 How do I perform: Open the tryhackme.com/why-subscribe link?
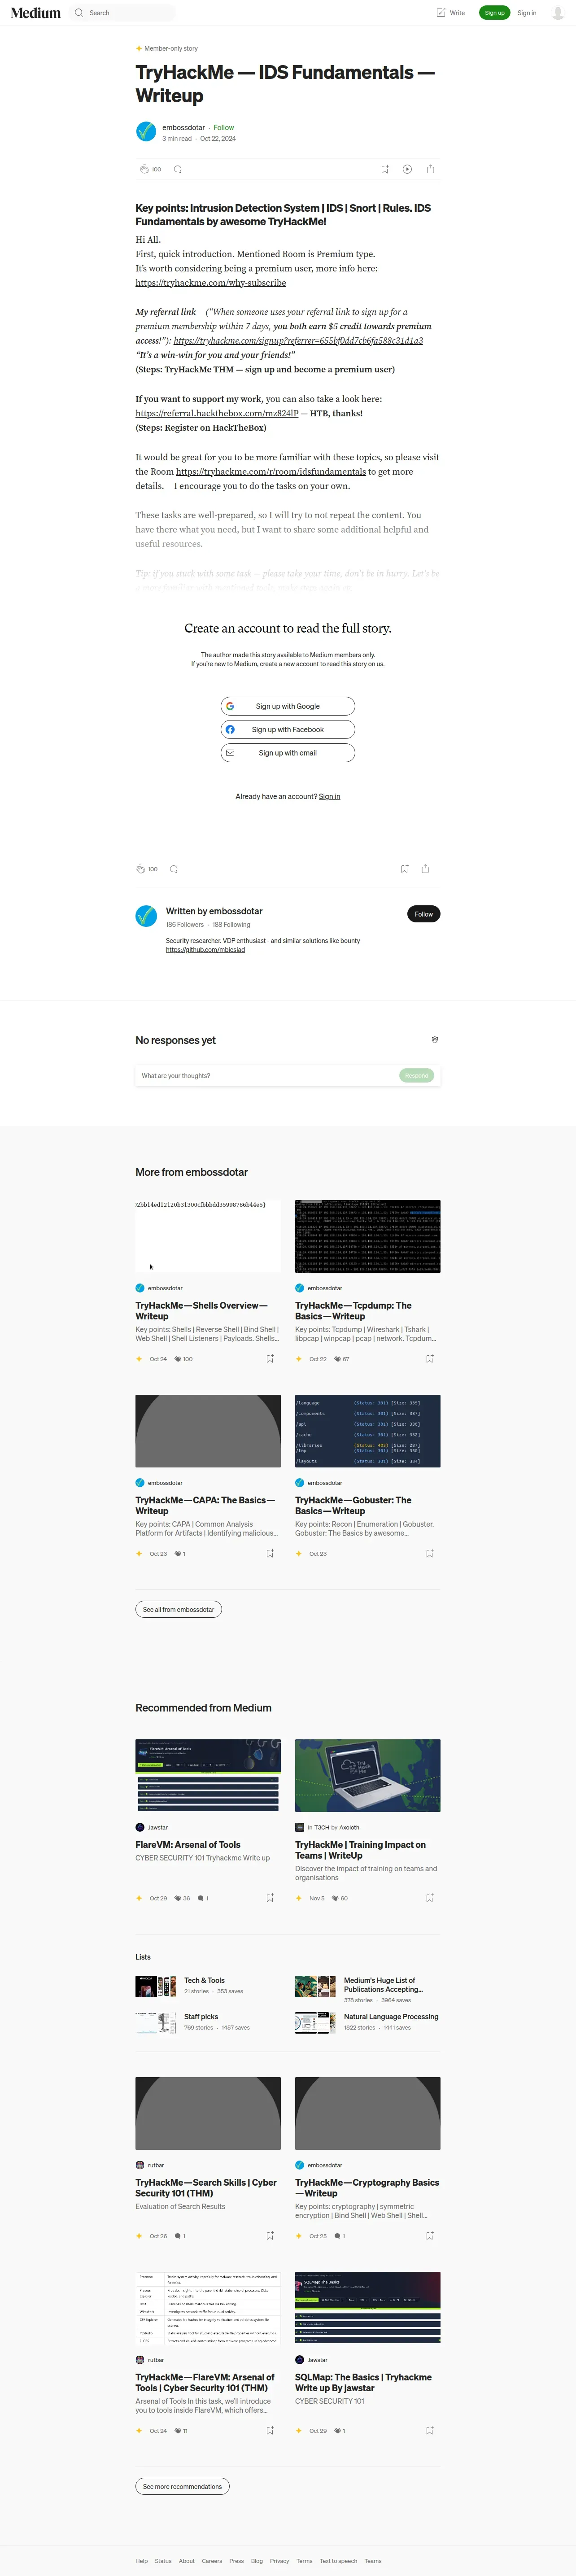(211, 283)
